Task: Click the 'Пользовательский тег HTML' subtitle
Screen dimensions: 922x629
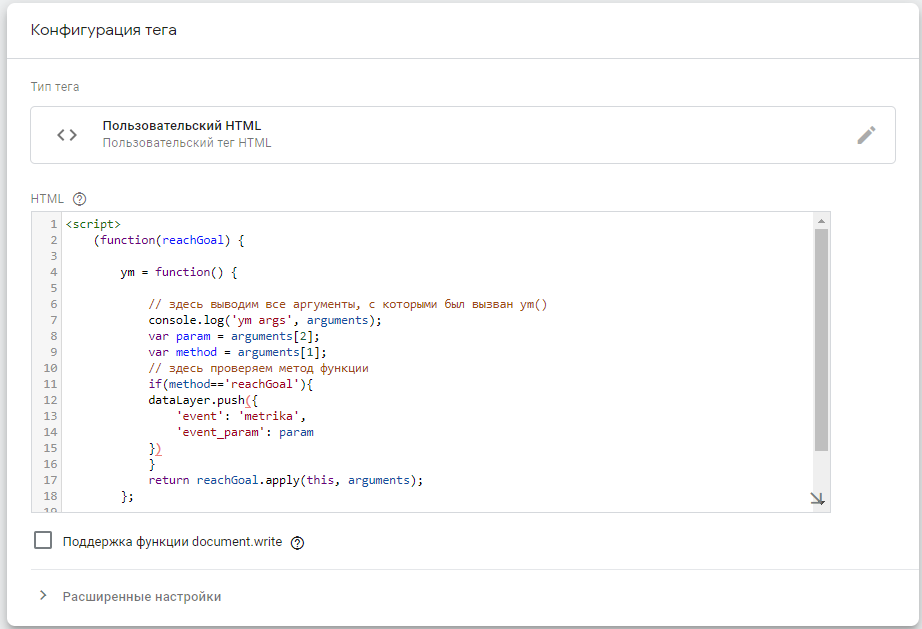Action: [x=187, y=143]
